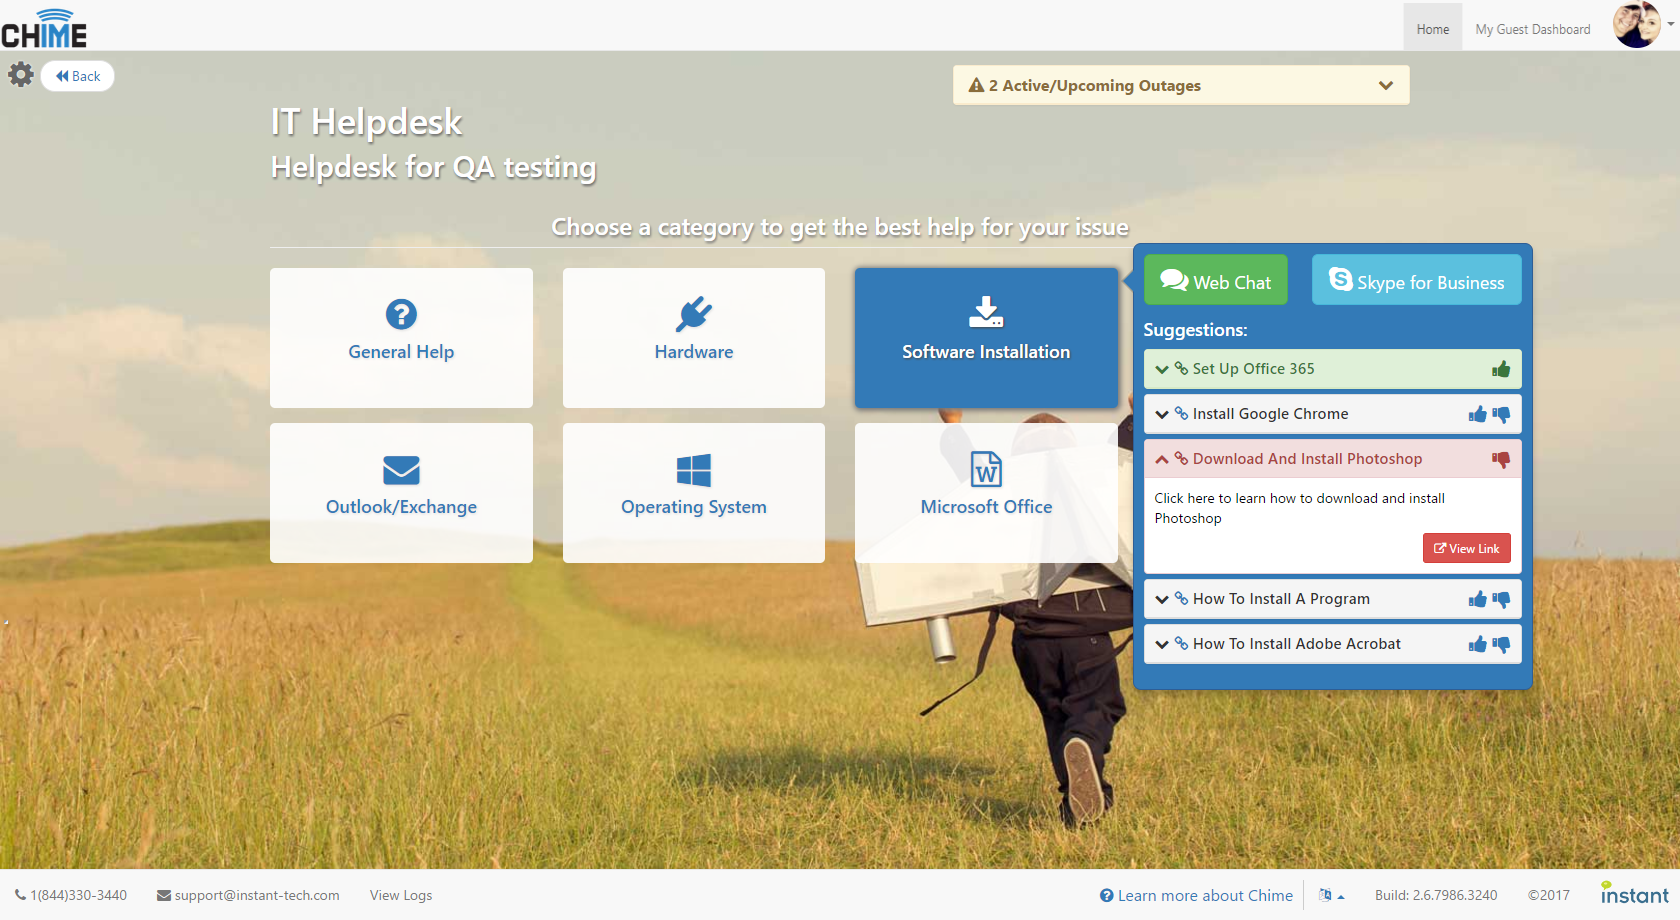Click the Instant logo in footer
This screenshot has width=1680, height=920.
[1634, 893]
